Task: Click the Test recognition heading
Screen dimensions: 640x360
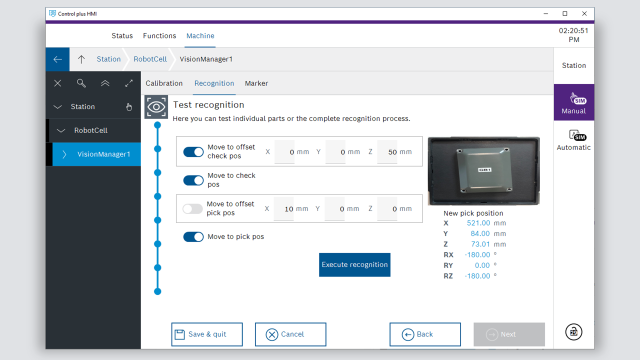Action: click(209, 105)
